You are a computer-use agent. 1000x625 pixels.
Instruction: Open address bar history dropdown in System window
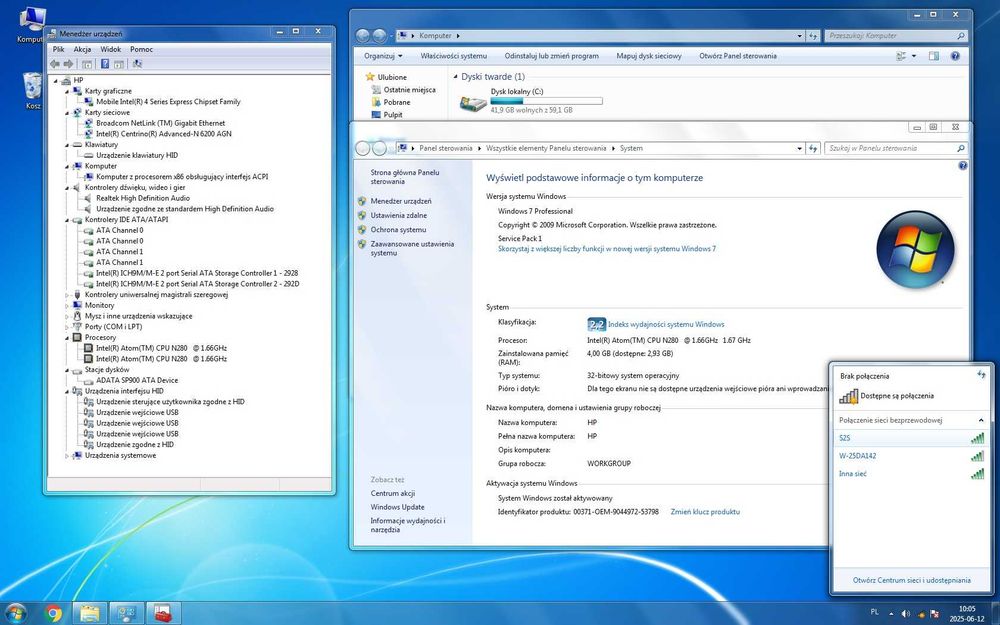pos(800,148)
